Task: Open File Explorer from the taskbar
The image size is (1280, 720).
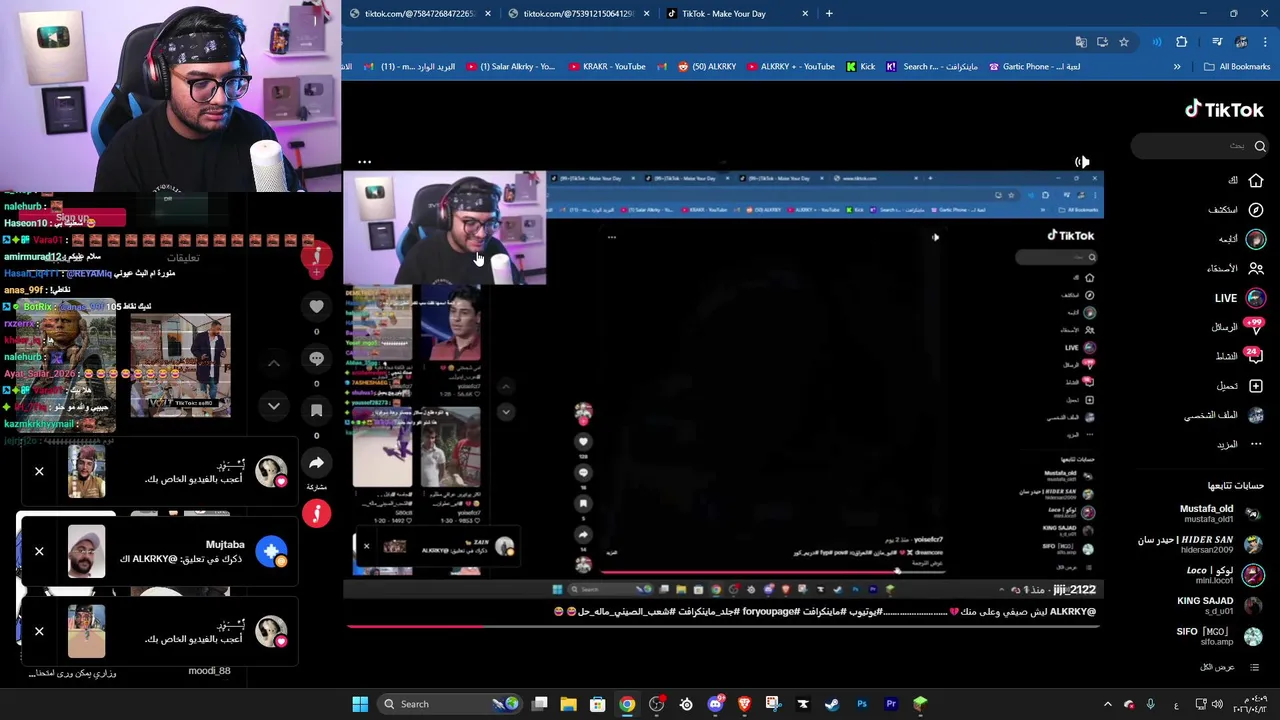Action: 568,704
